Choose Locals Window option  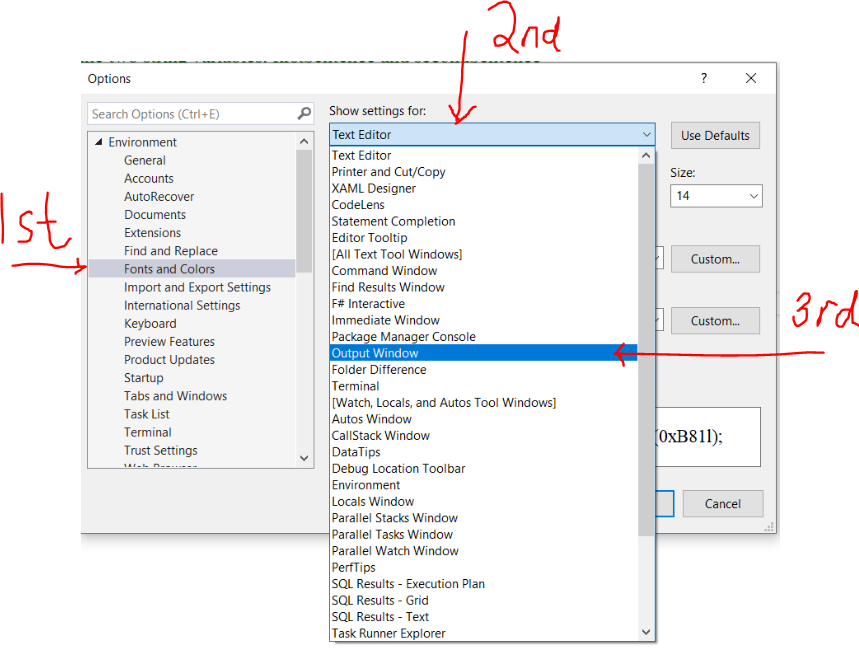point(484,501)
